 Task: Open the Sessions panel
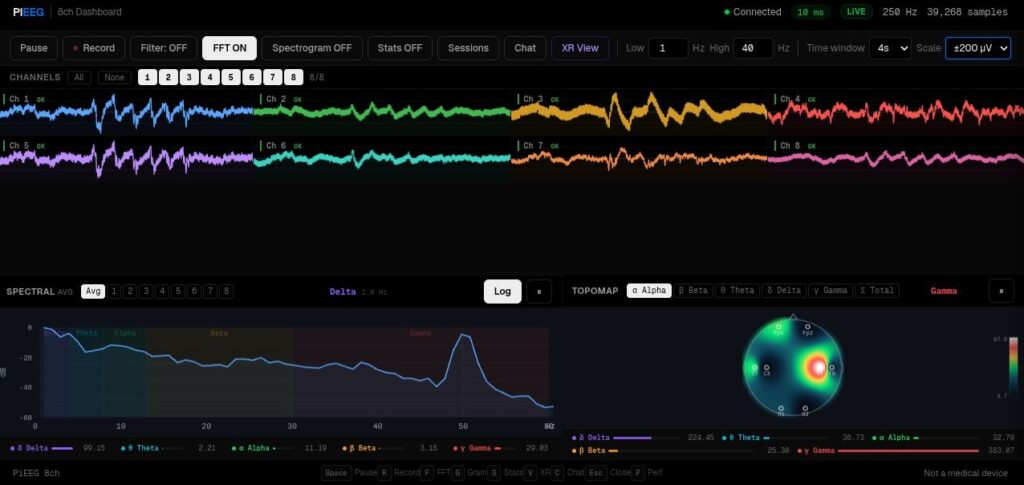(468, 48)
